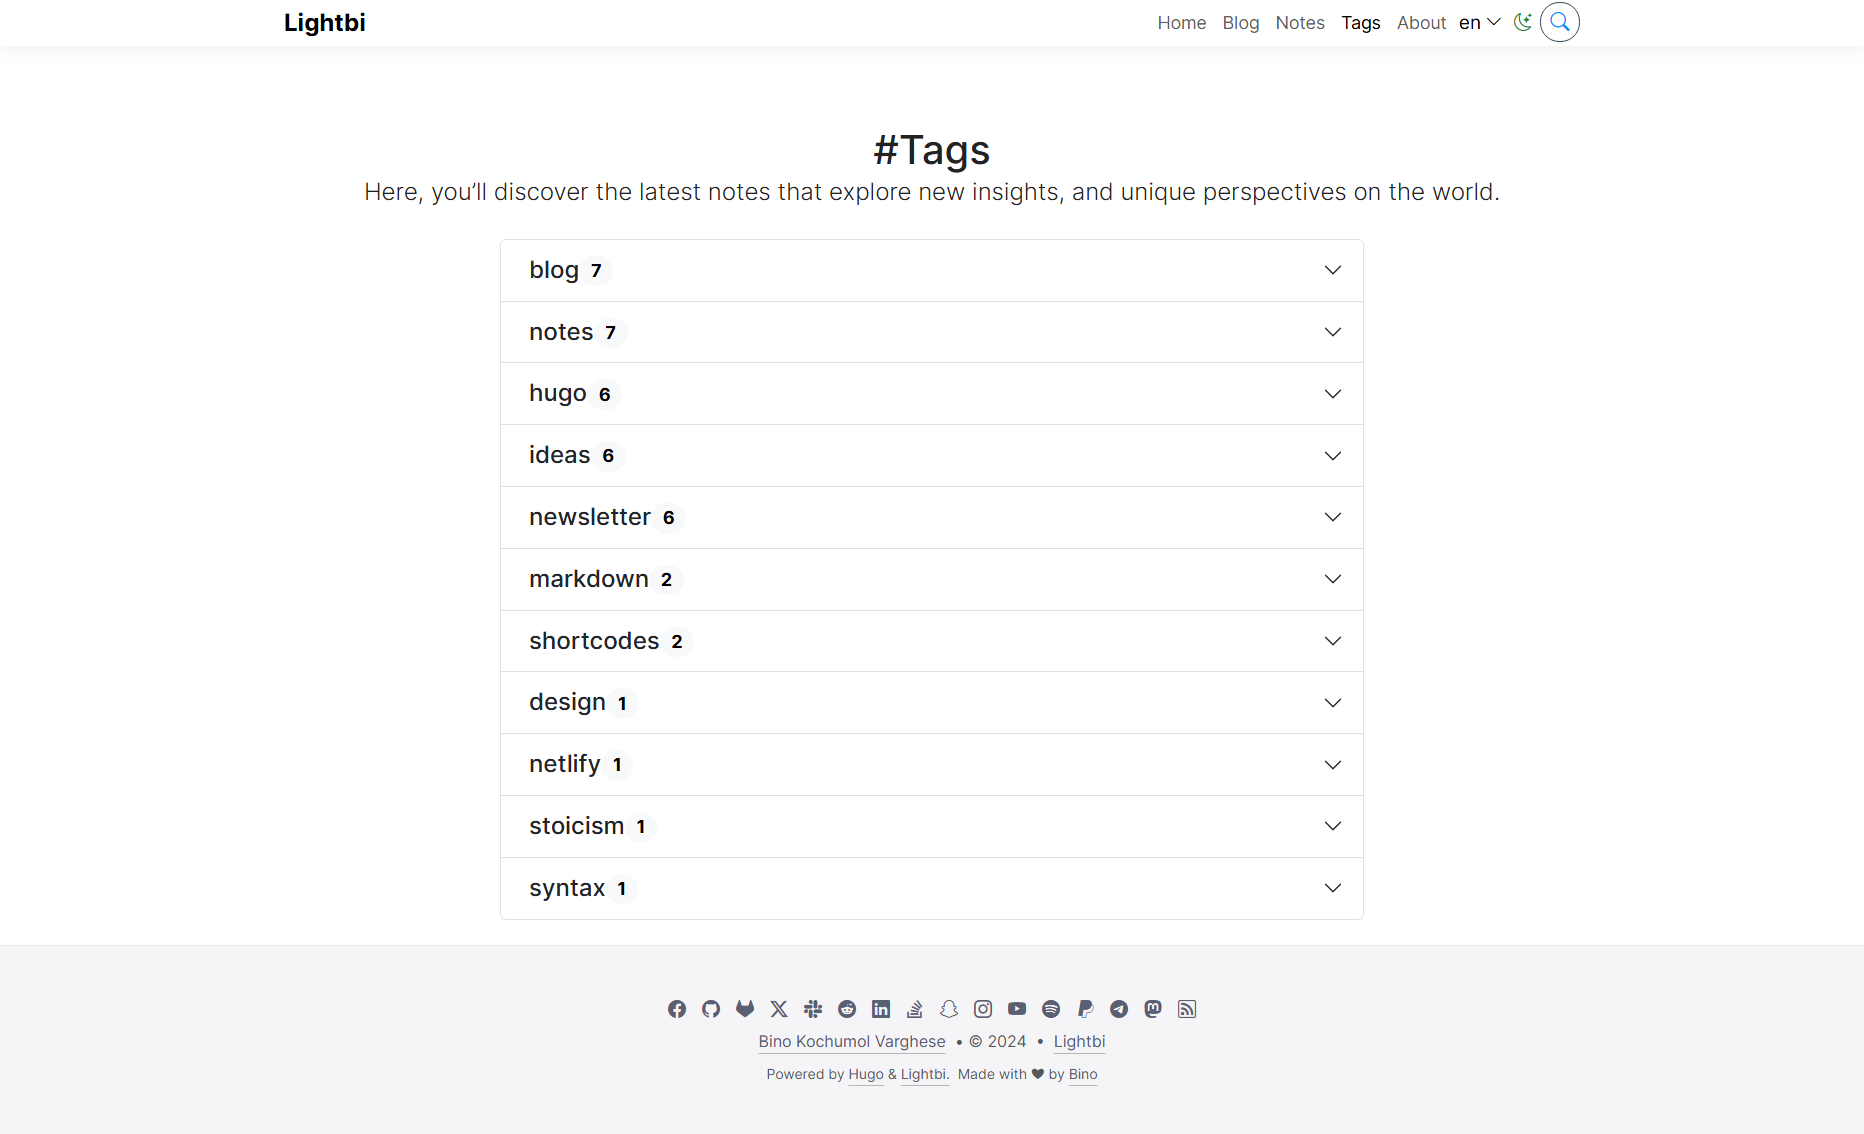Select the Tags nav item

tap(1361, 22)
